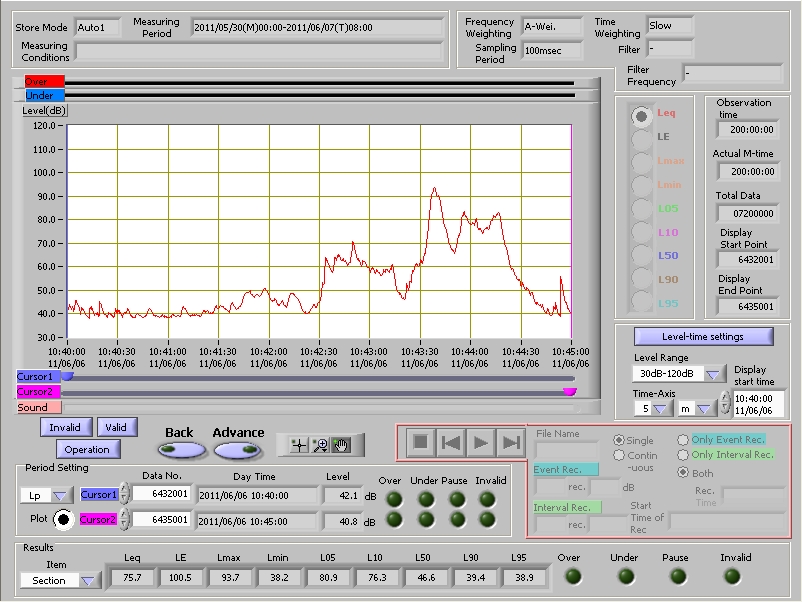Click the Back oval button

point(182,450)
